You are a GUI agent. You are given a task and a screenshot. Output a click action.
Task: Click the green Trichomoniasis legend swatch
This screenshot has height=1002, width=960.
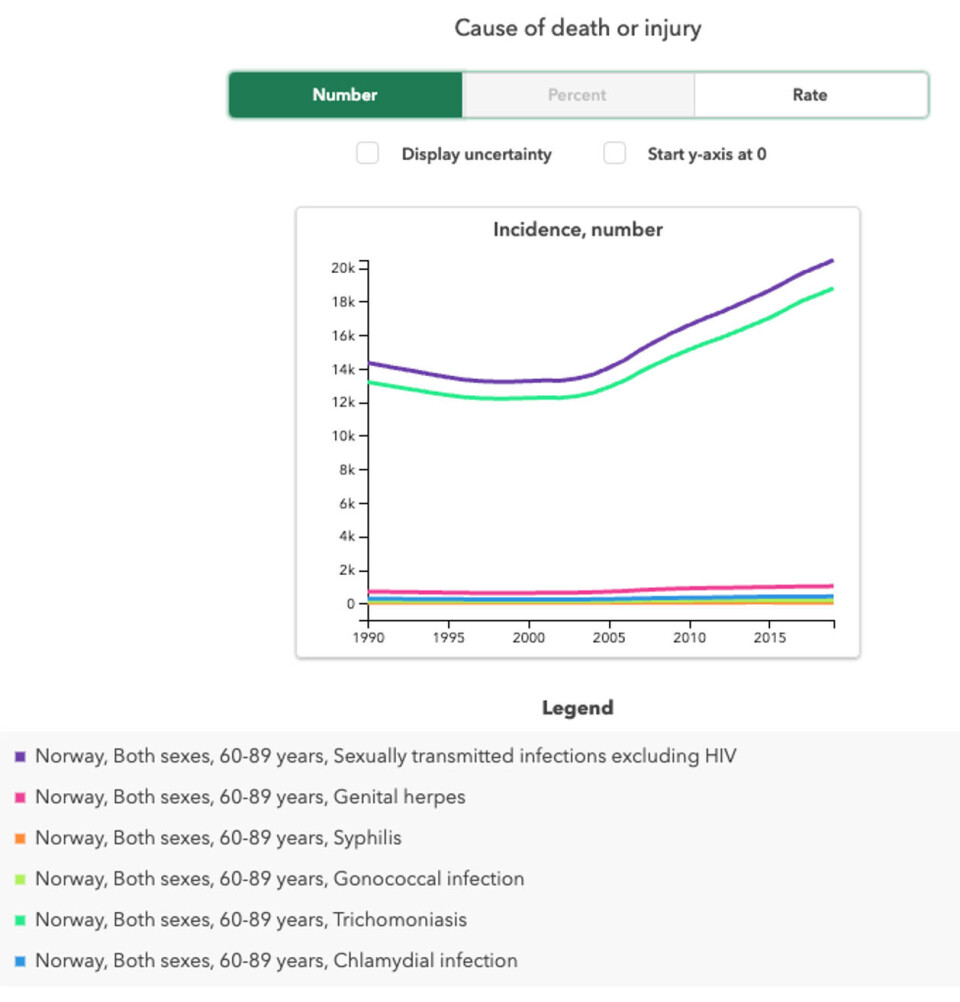tap(20, 921)
